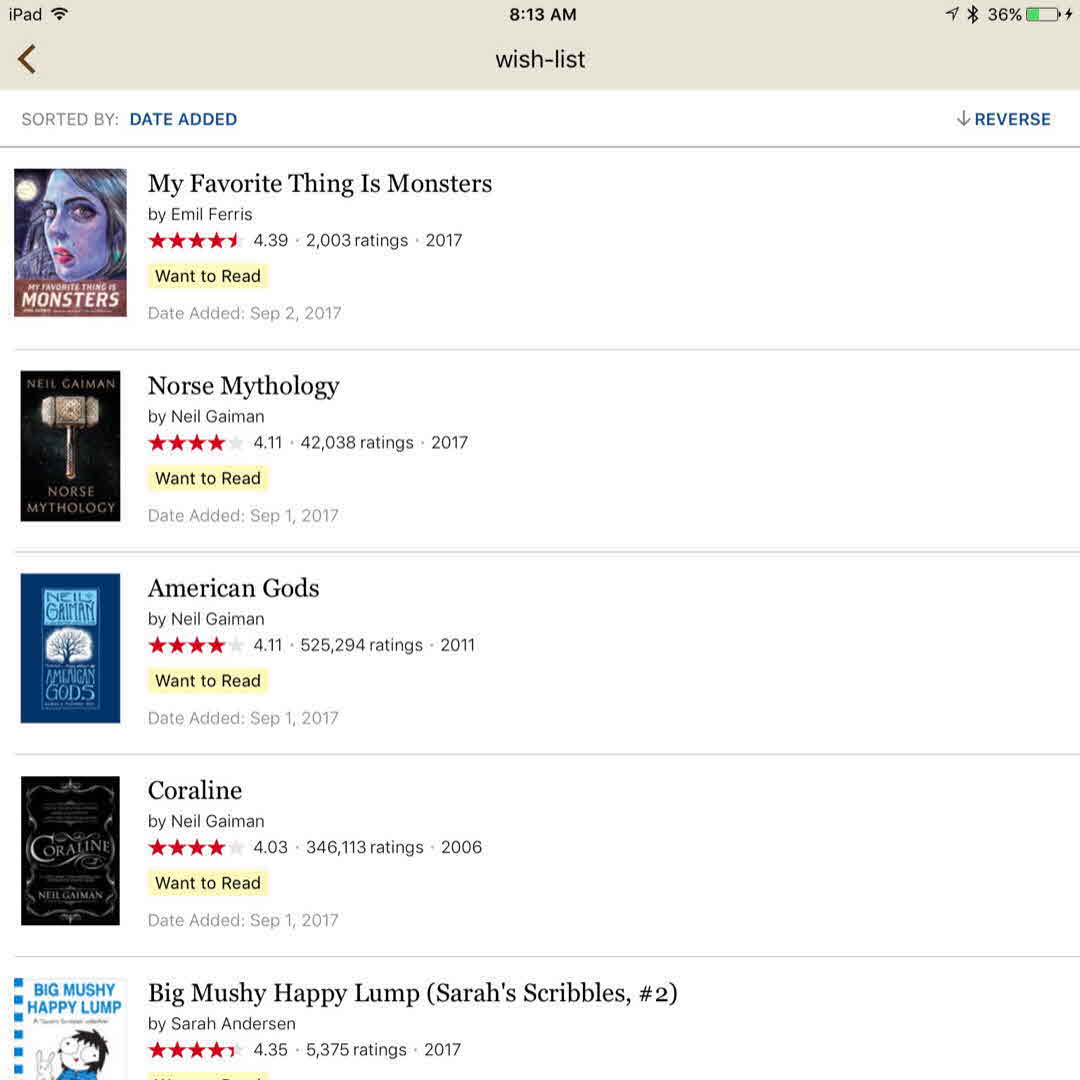Image resolution: width=1080 pixels, height=1080 pixels.
Task: Open the Norse Mythology cover thumbnail
Action: click(x=70, y=446)
